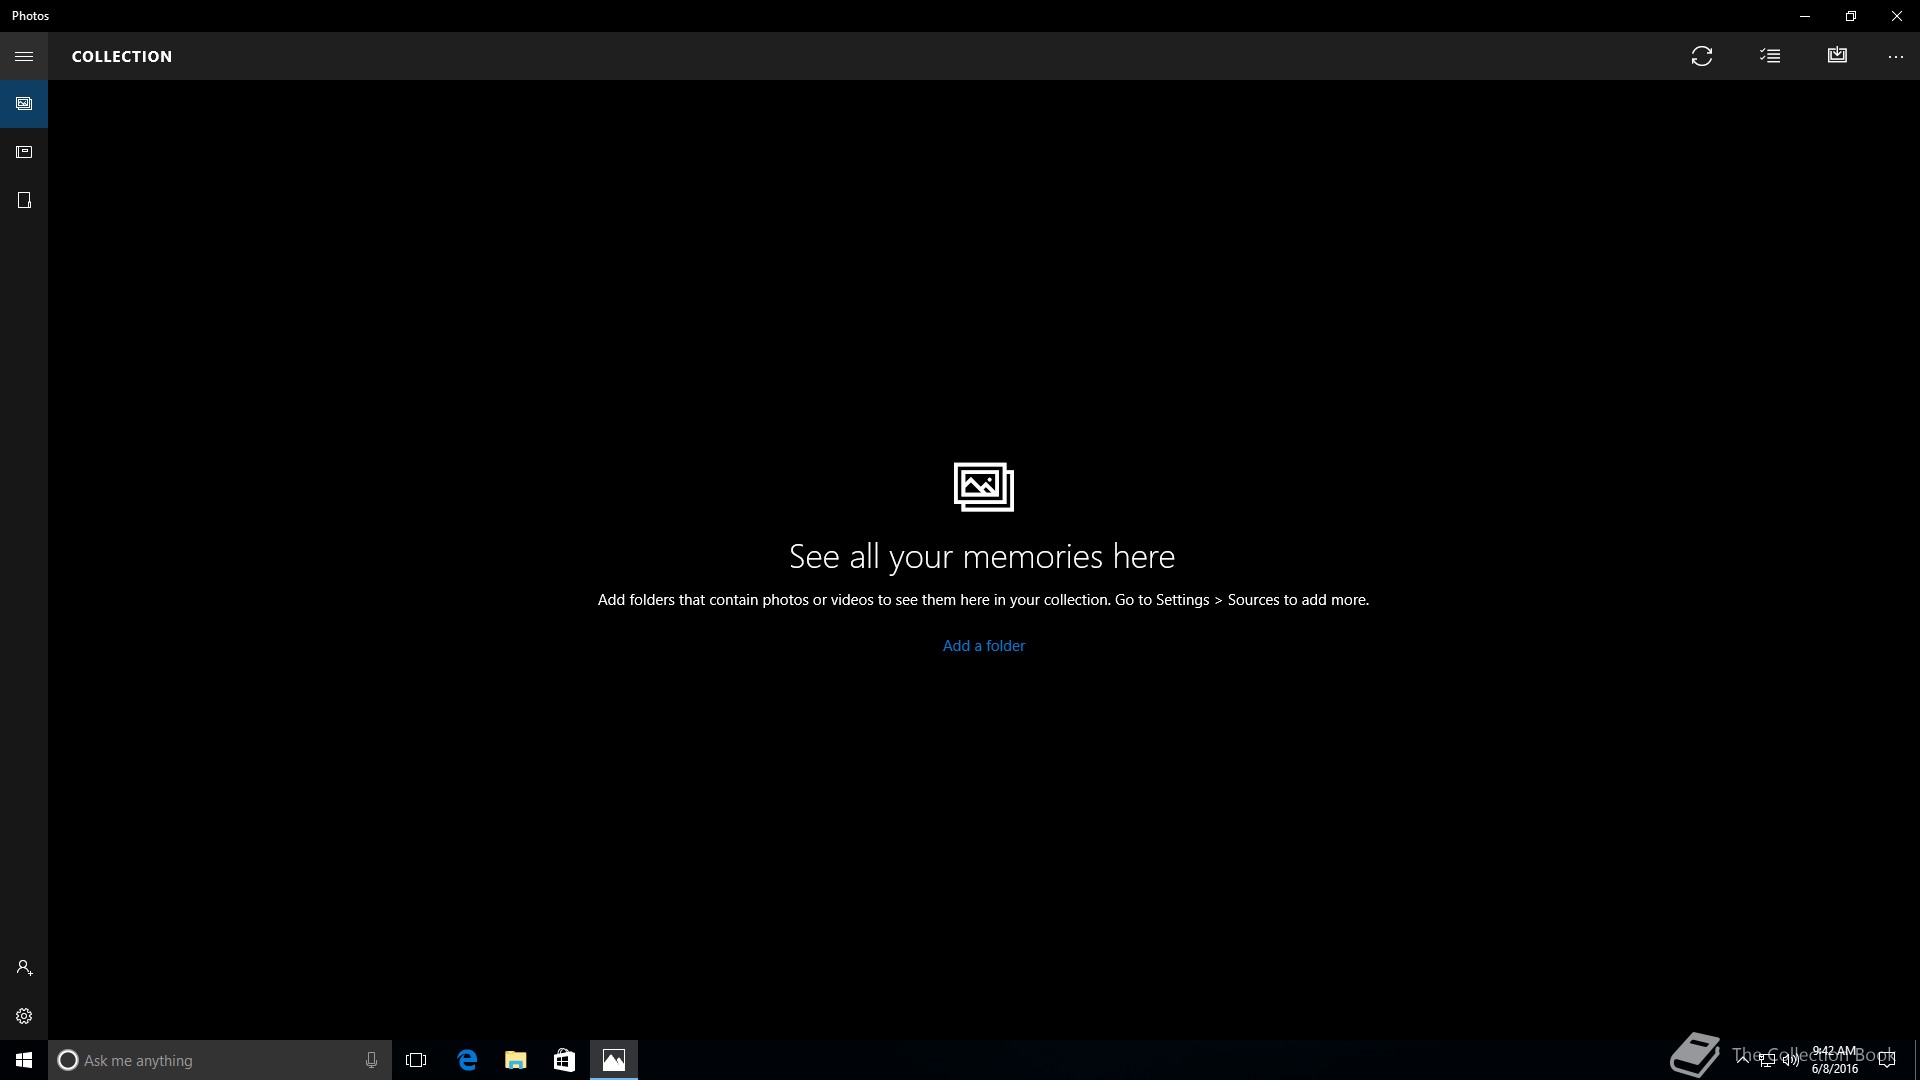Click the Add a folder link
1920x1080 pixels.
point(984,646)
